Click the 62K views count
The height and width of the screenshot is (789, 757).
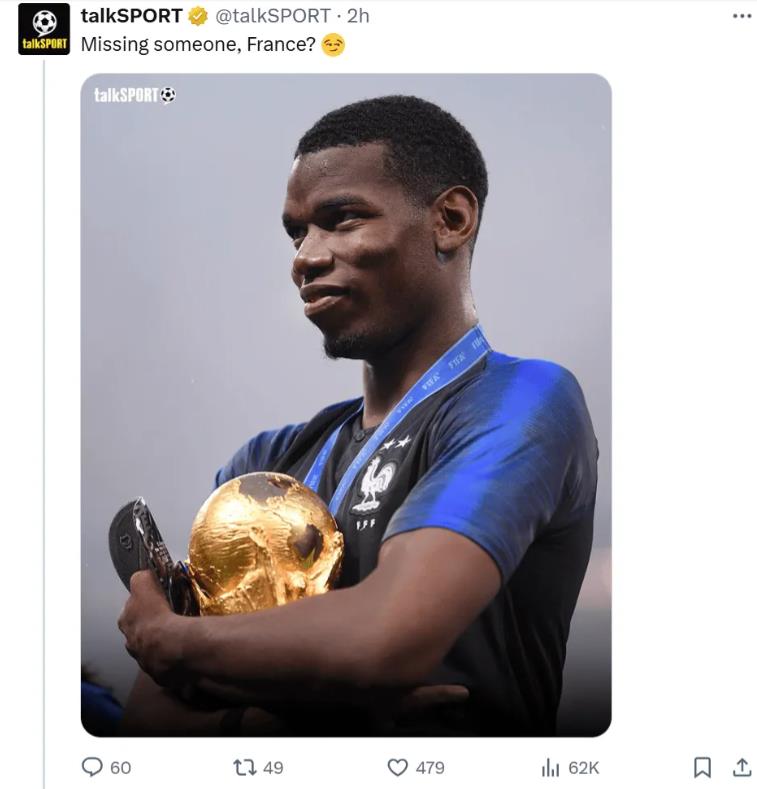point(584,768)
